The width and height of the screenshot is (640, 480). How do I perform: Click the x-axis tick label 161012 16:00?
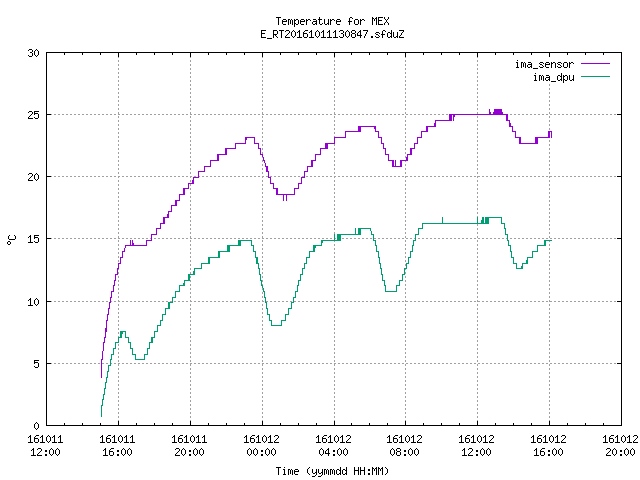pos(548,446)
